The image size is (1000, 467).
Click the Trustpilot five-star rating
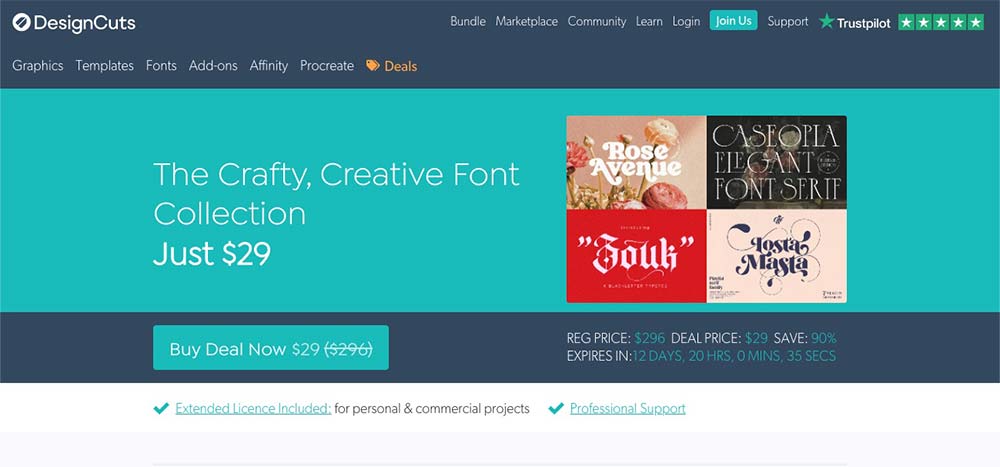click(x=941, y=22)
